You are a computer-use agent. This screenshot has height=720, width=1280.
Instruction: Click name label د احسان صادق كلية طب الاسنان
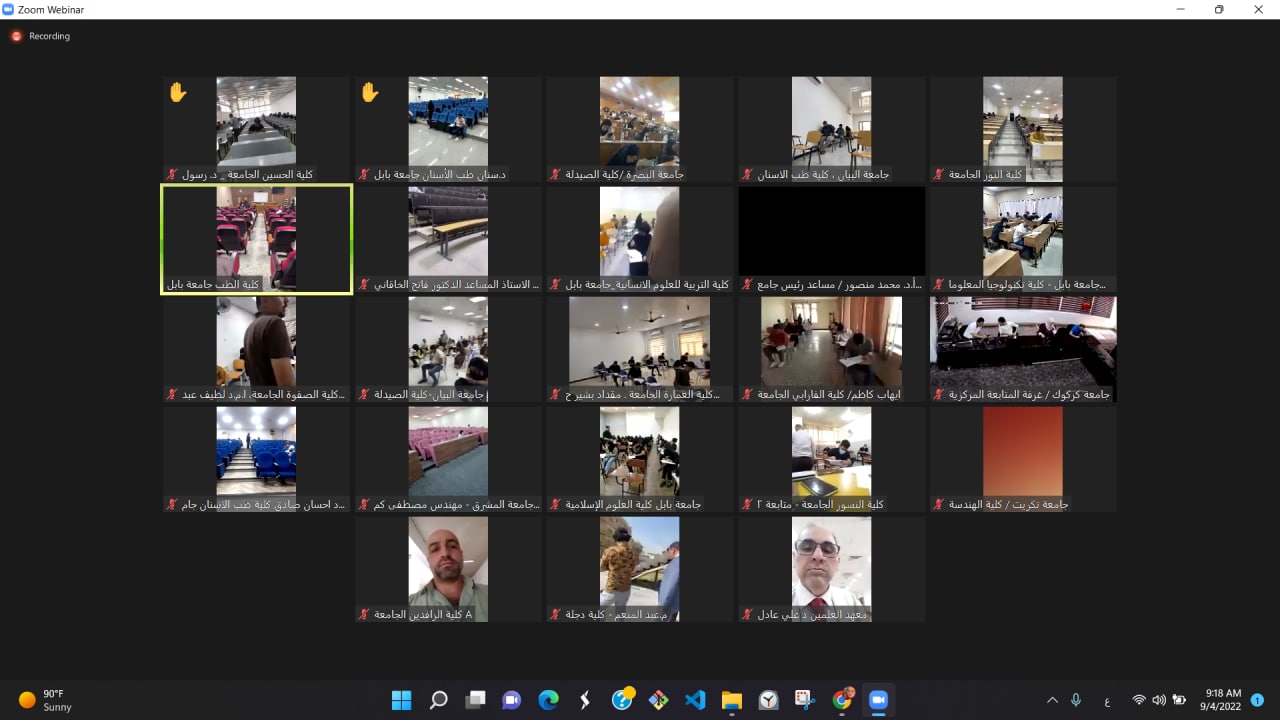pos(265,504)
